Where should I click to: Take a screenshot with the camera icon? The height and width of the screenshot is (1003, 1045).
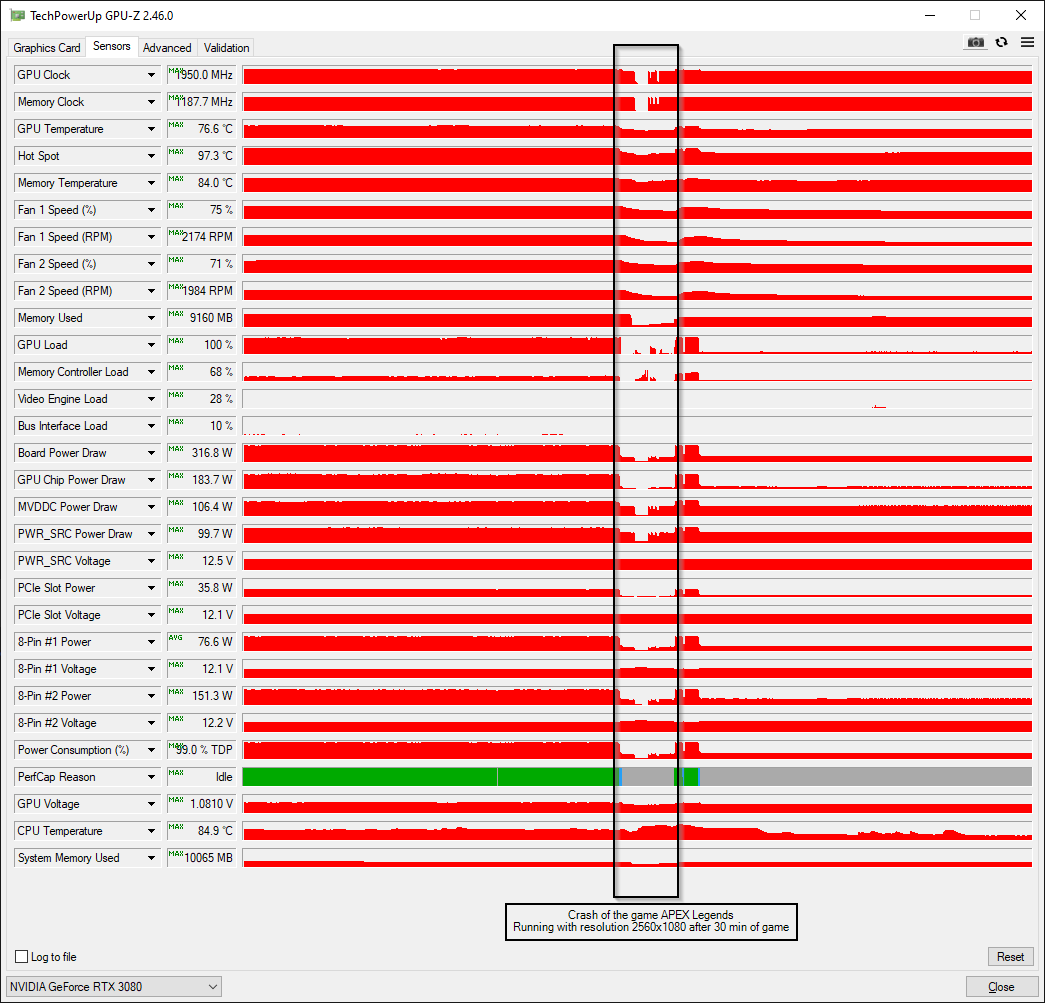click(x=975, y=43)
